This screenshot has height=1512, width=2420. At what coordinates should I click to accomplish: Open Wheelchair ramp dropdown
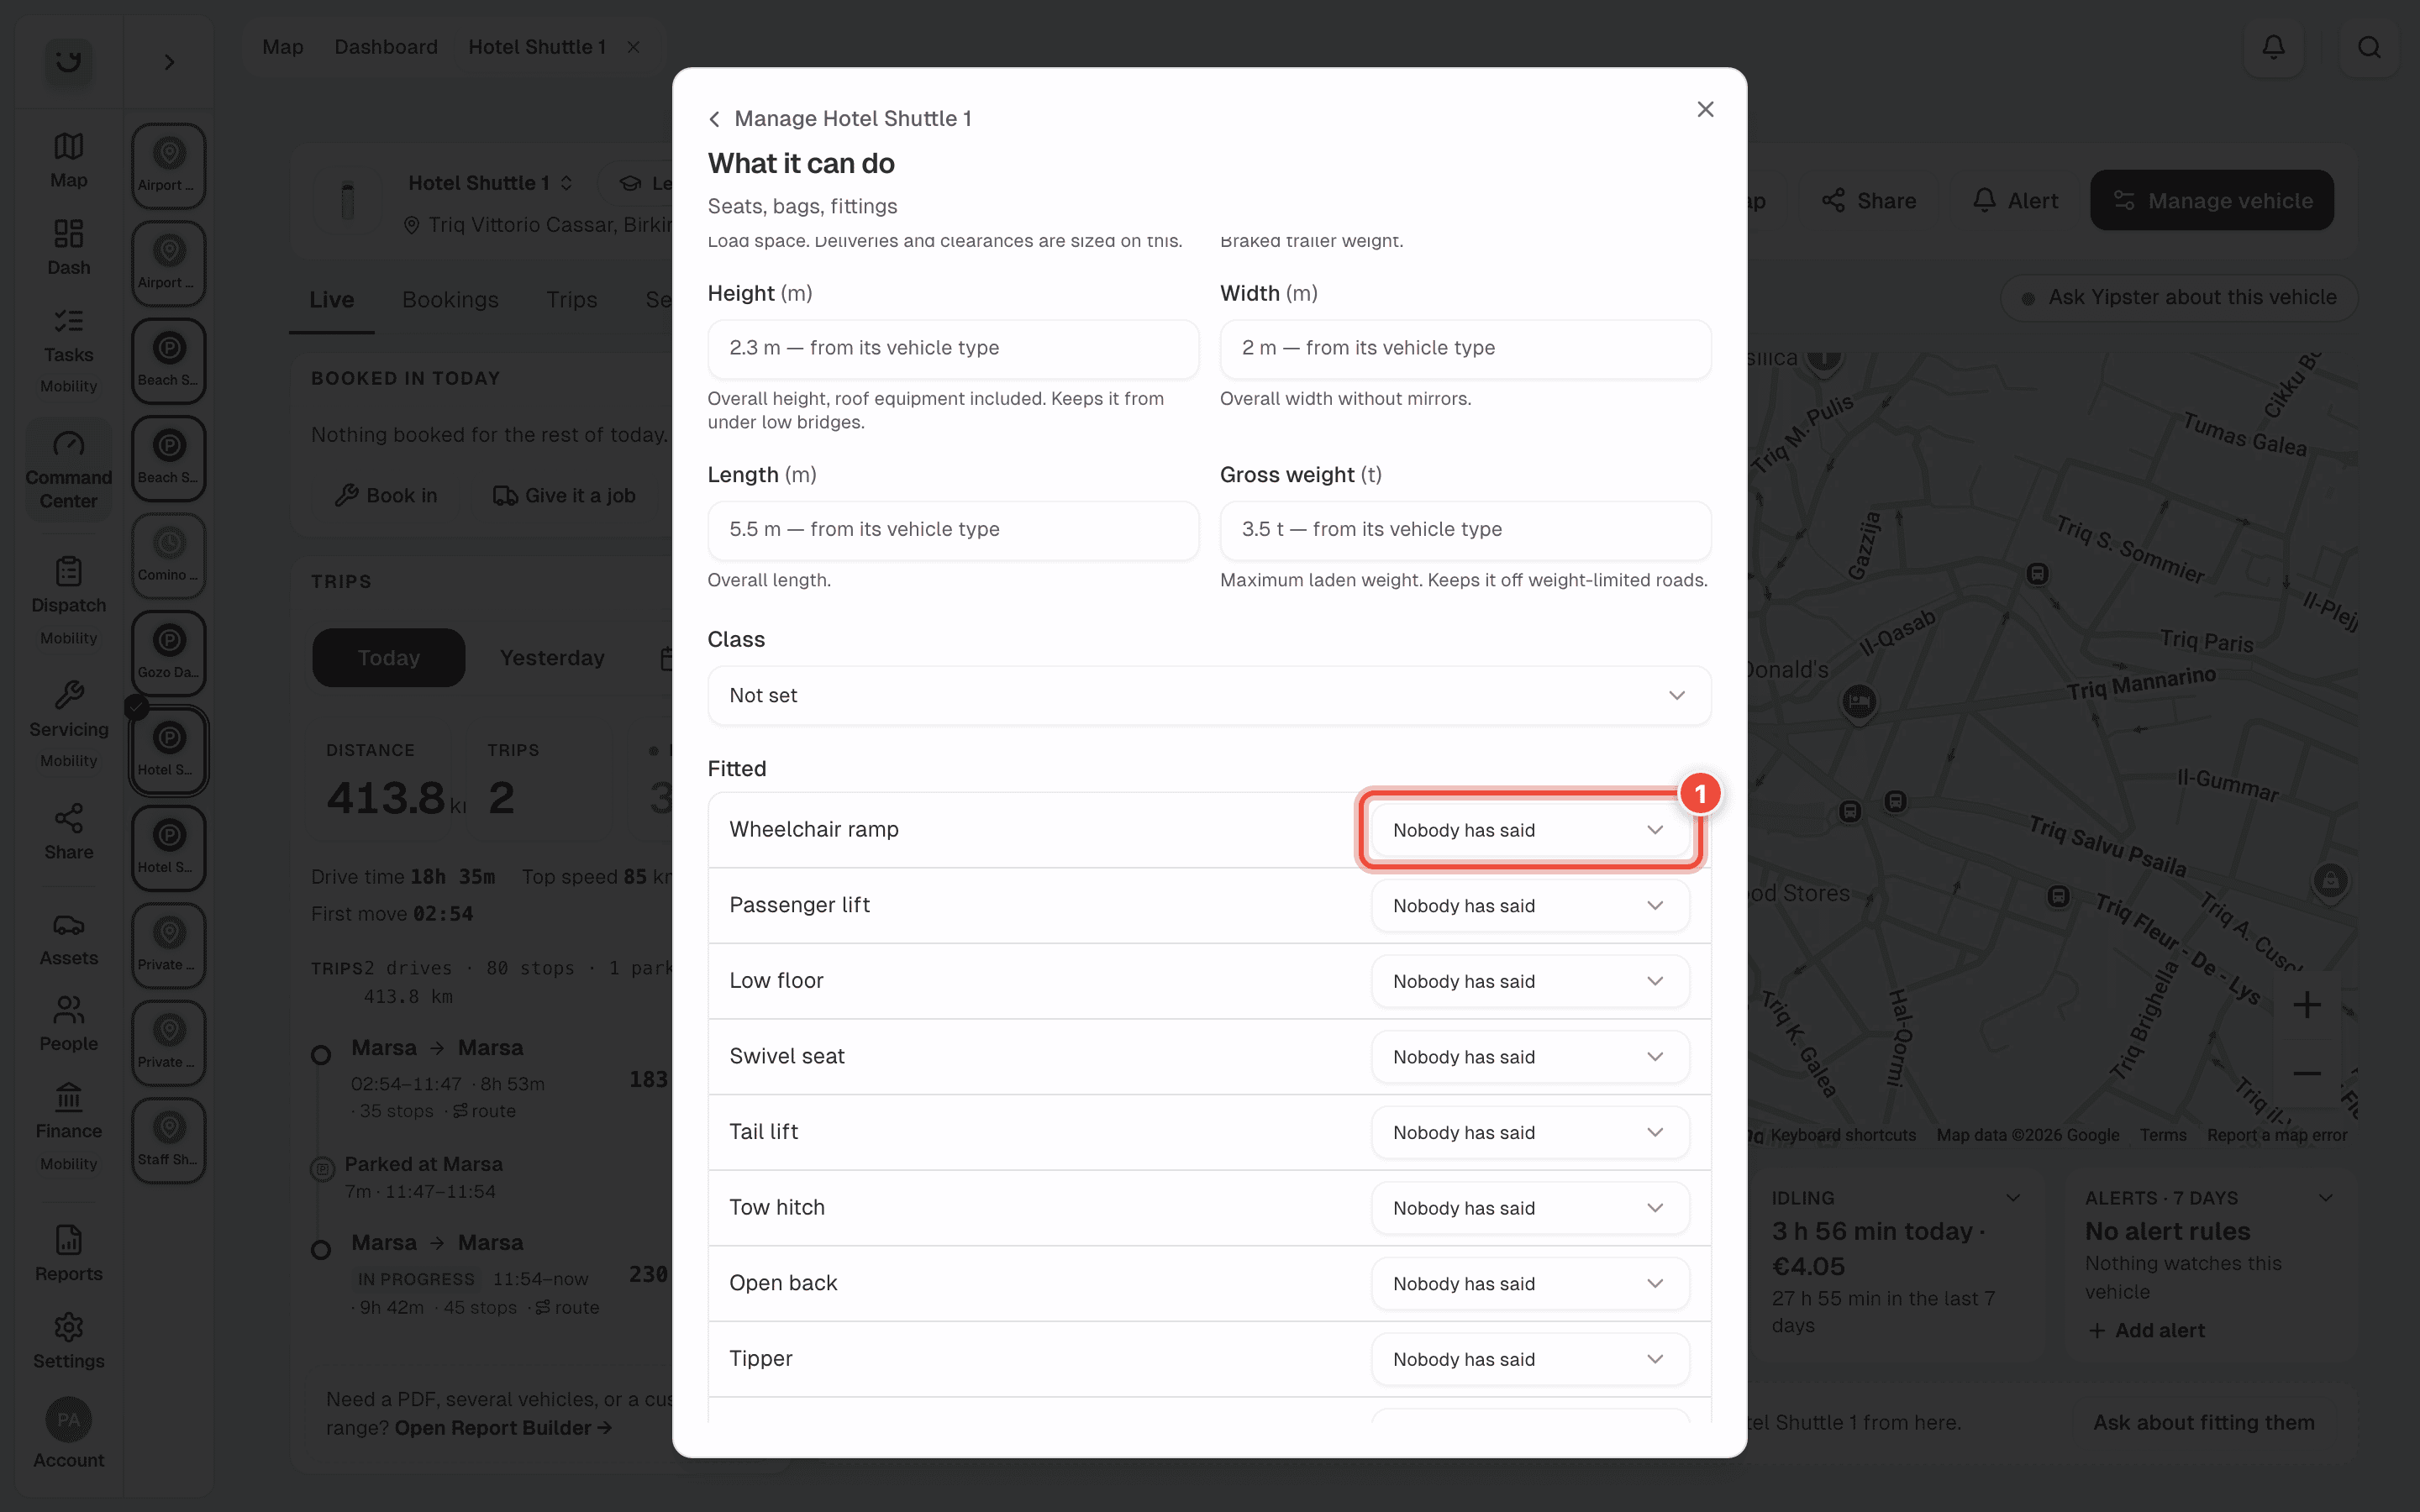pyautogui.click(x=1530, y=830)
